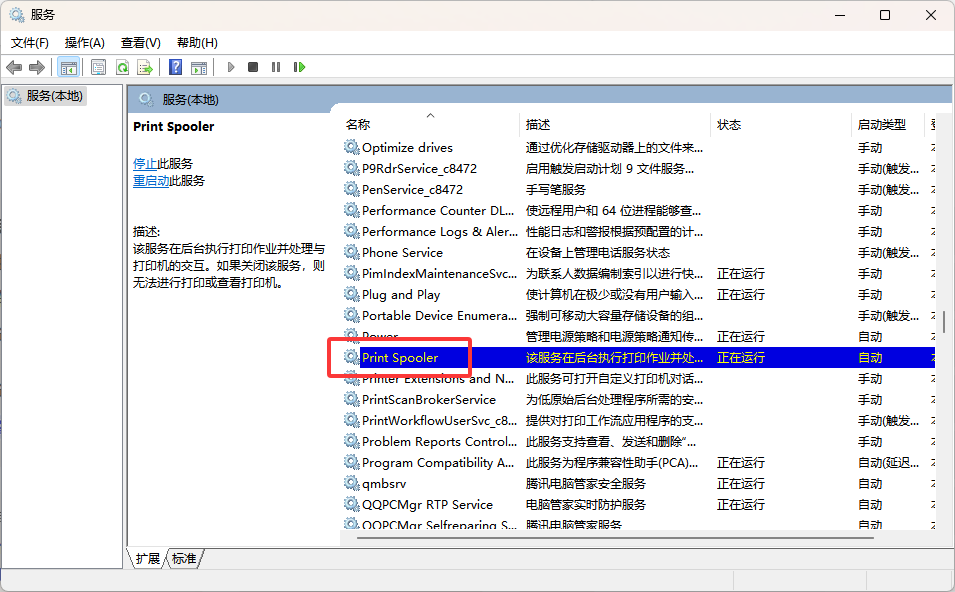
Task: Click the Pause Service toolbar icon
Action: (x=276, y=67)
